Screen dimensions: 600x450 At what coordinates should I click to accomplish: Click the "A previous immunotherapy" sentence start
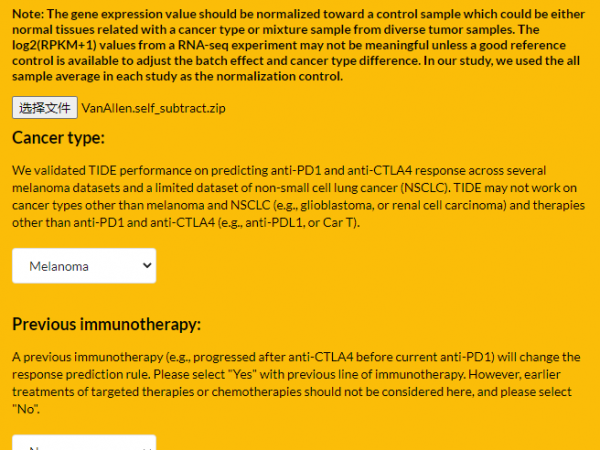tap(88, 357)
